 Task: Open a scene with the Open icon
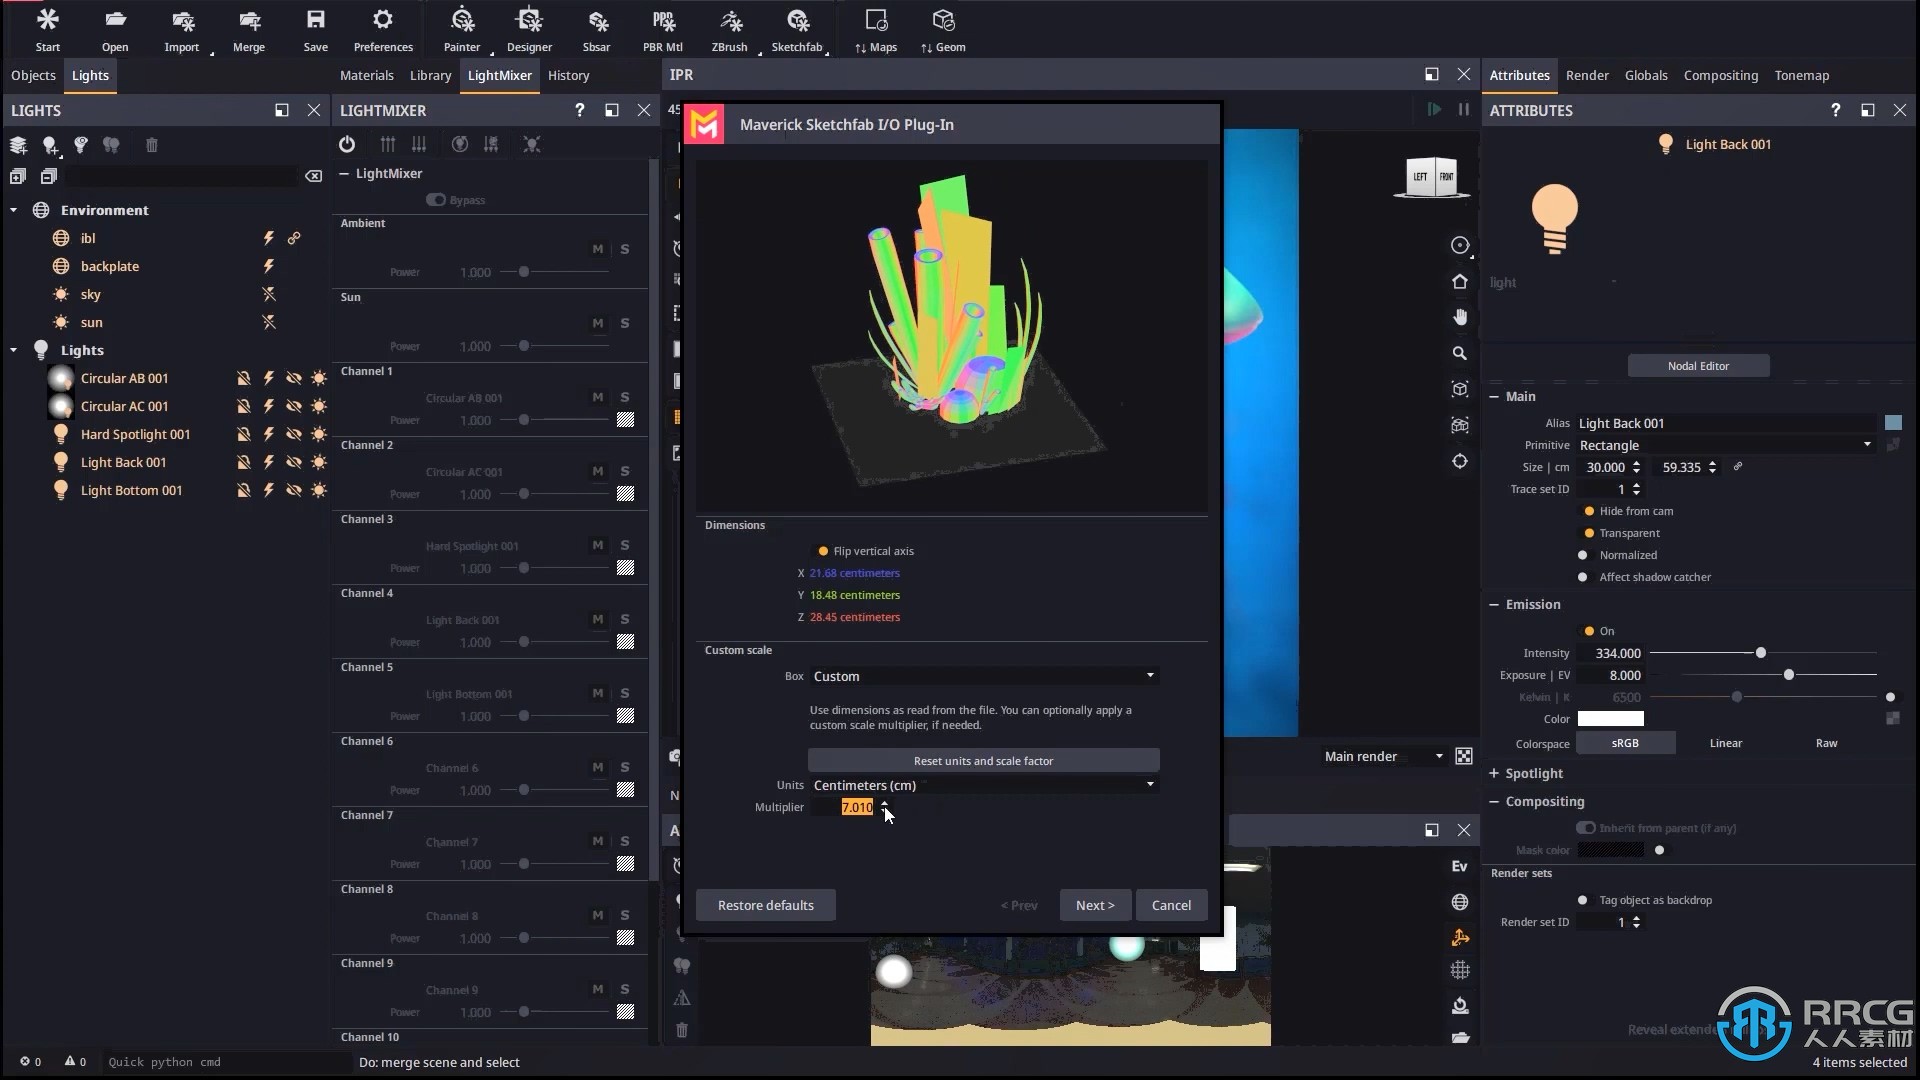115,30
